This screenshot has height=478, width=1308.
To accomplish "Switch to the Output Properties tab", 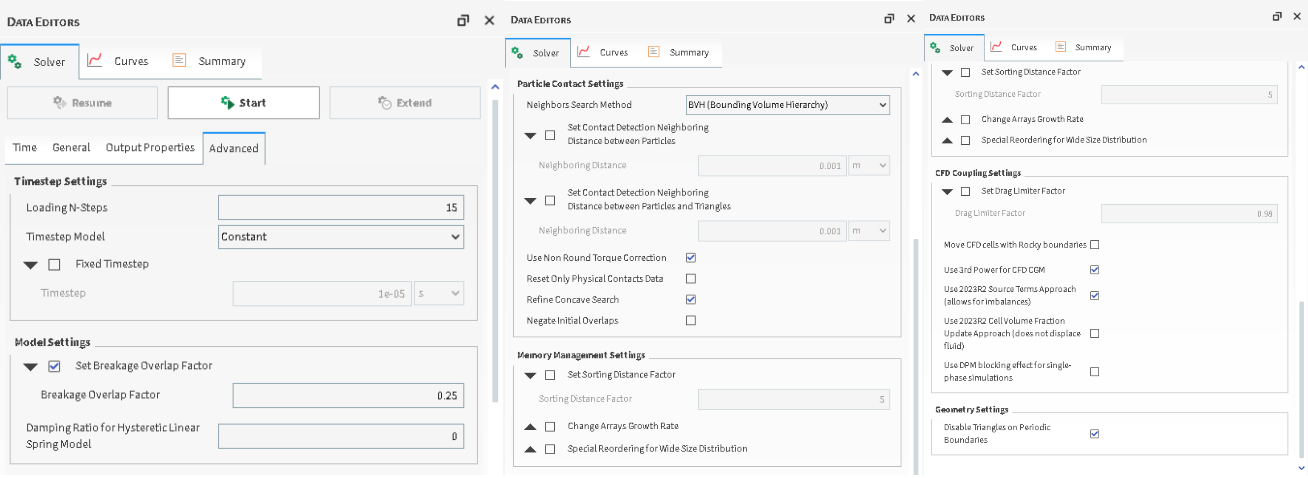I will click(150, 148).
